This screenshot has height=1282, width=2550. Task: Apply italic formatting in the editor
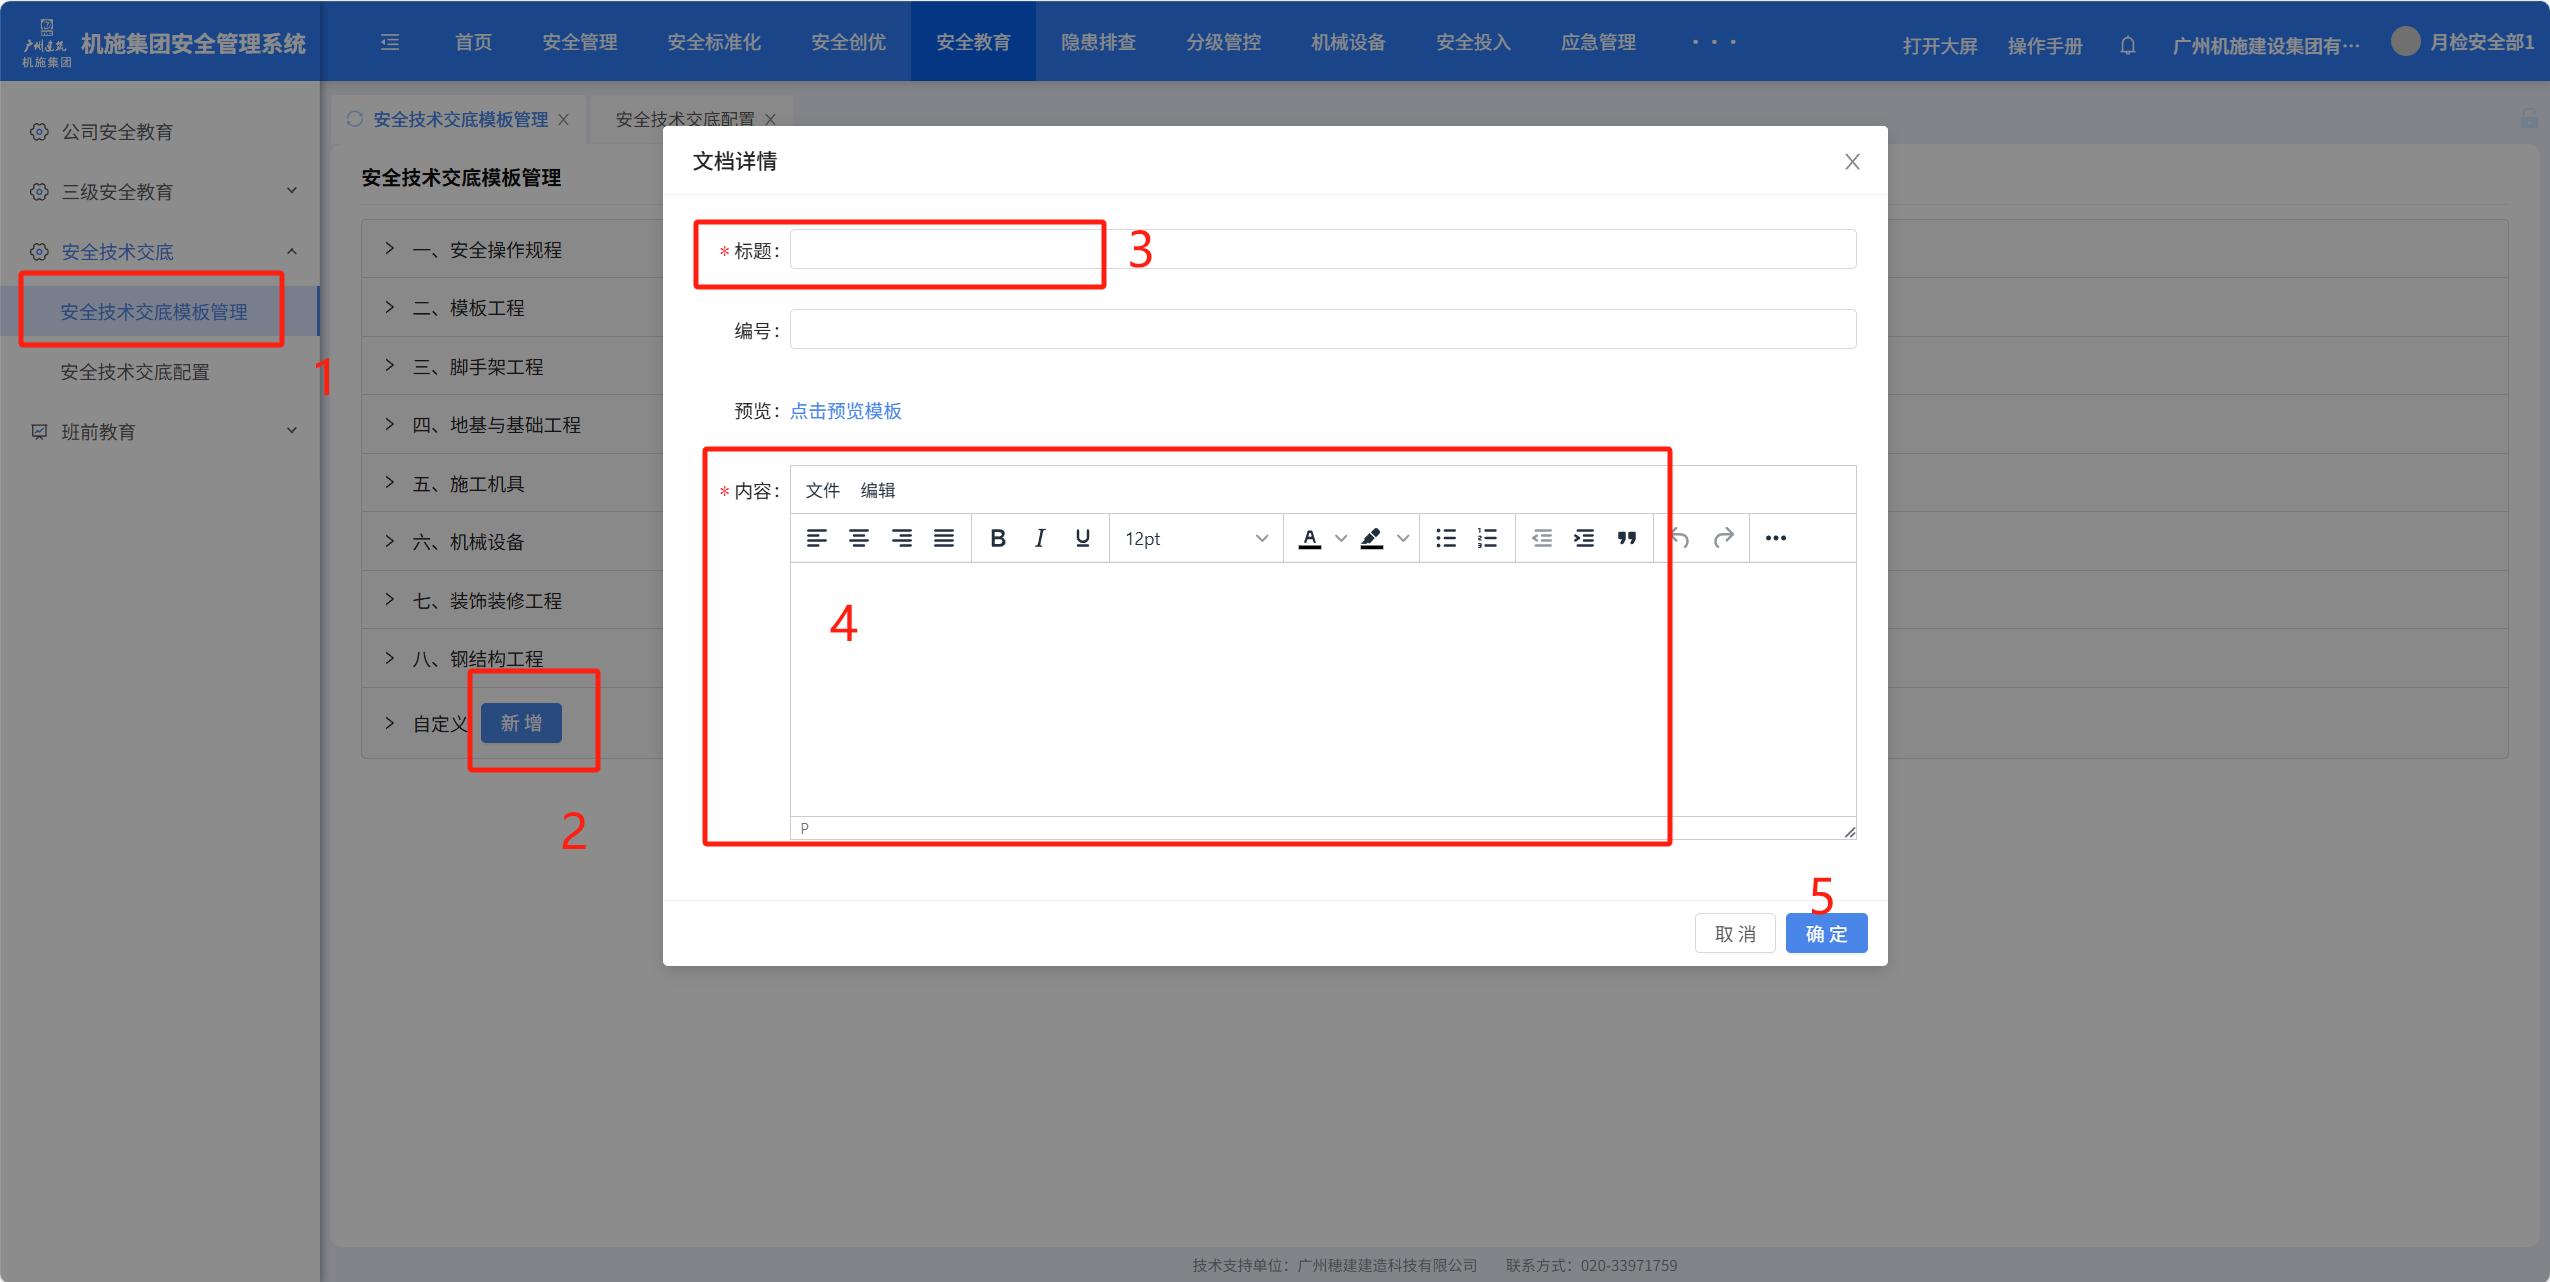pyautogui.click(x=1040, y=538)
